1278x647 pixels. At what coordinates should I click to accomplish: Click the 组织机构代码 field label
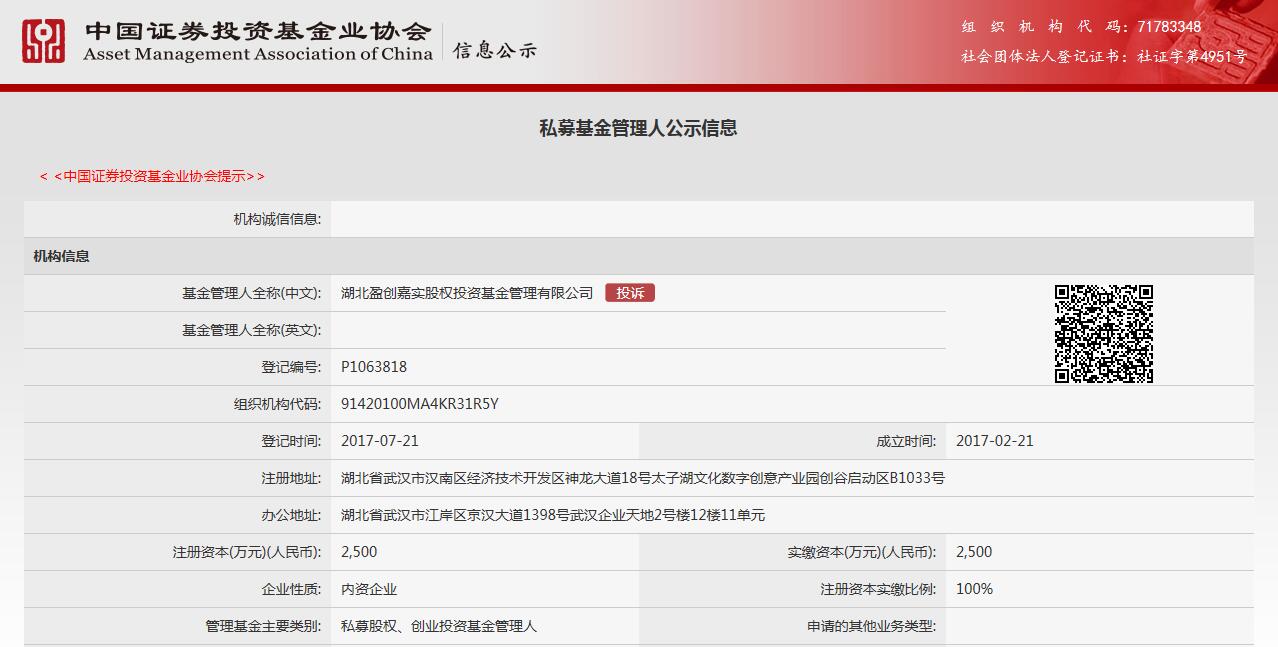click(x=277, y=404)
